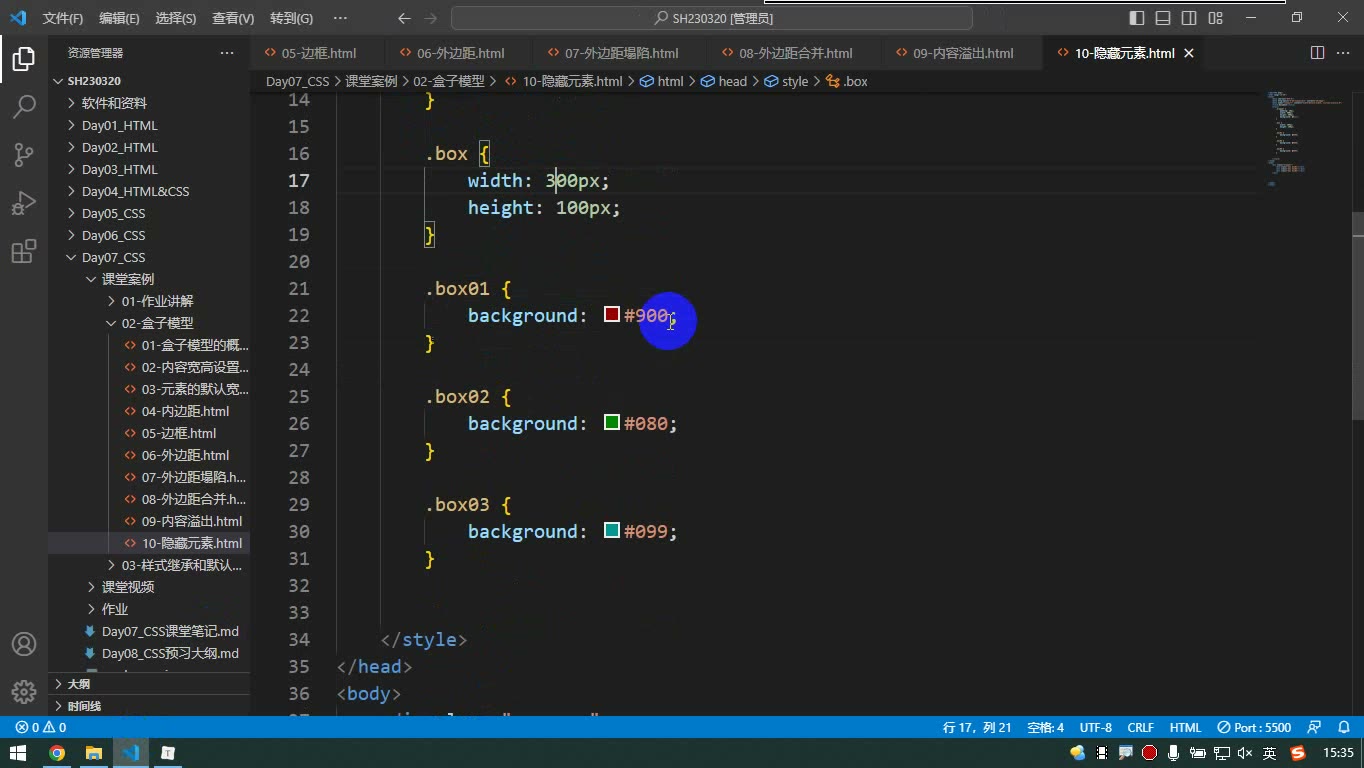Open the Accounts menu icon
1364x768 pixels.
[x=24, y=644]
